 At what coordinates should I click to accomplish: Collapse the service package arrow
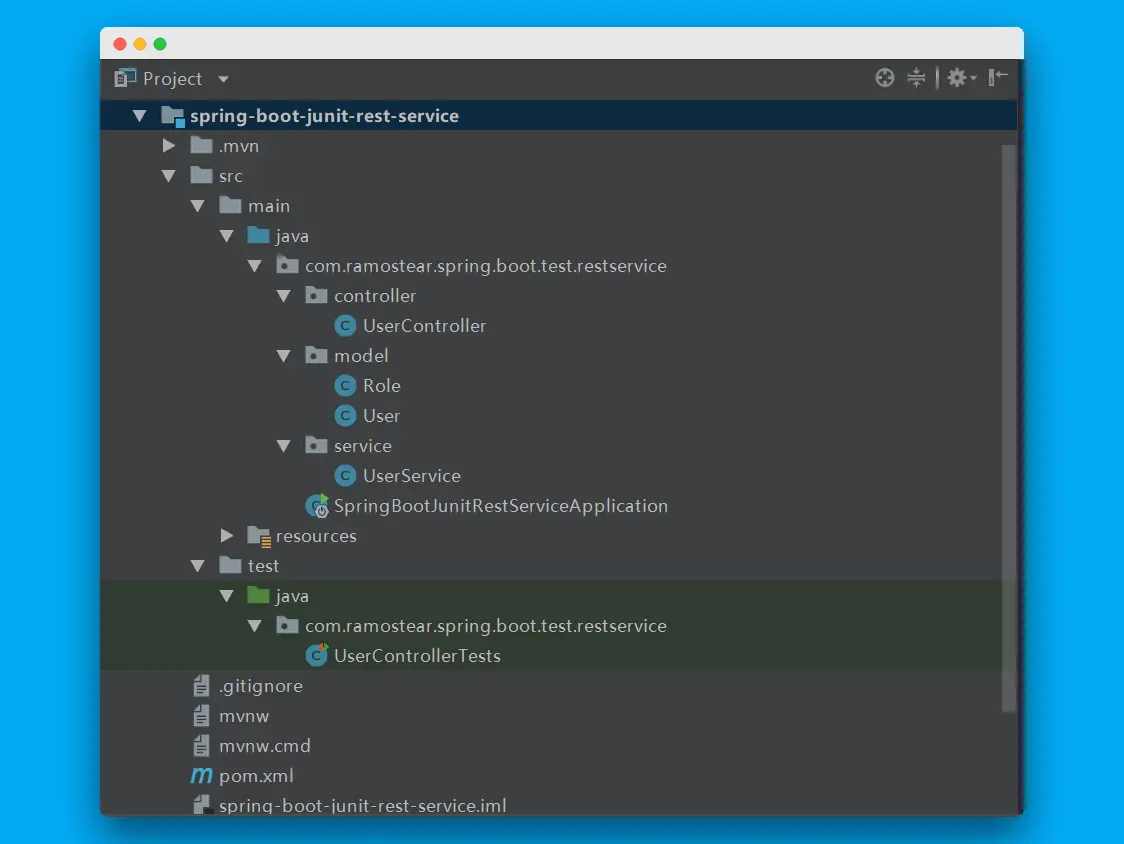pyautogui.click(x=284, y=446)
